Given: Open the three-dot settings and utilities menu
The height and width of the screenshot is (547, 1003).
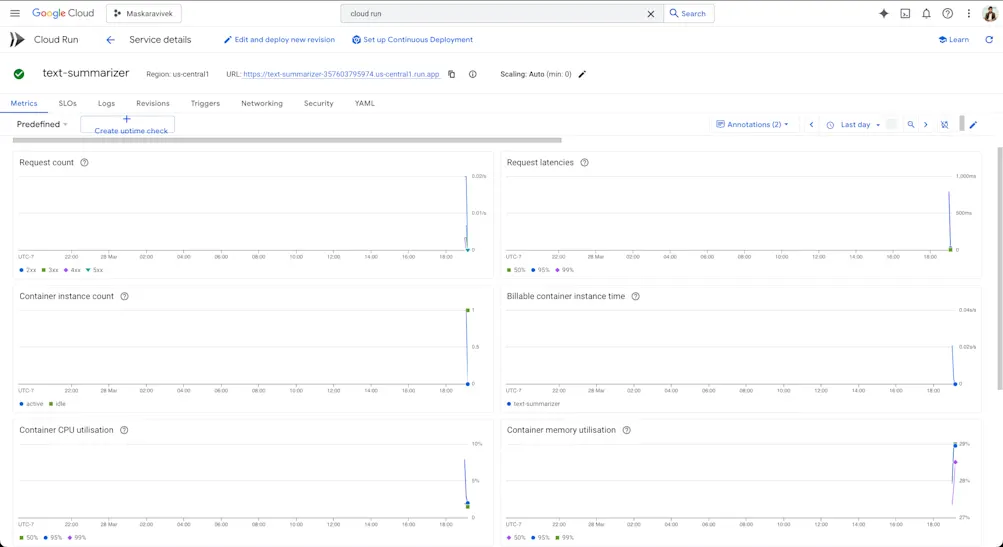Looking at the screenshot, I should 968,13.
